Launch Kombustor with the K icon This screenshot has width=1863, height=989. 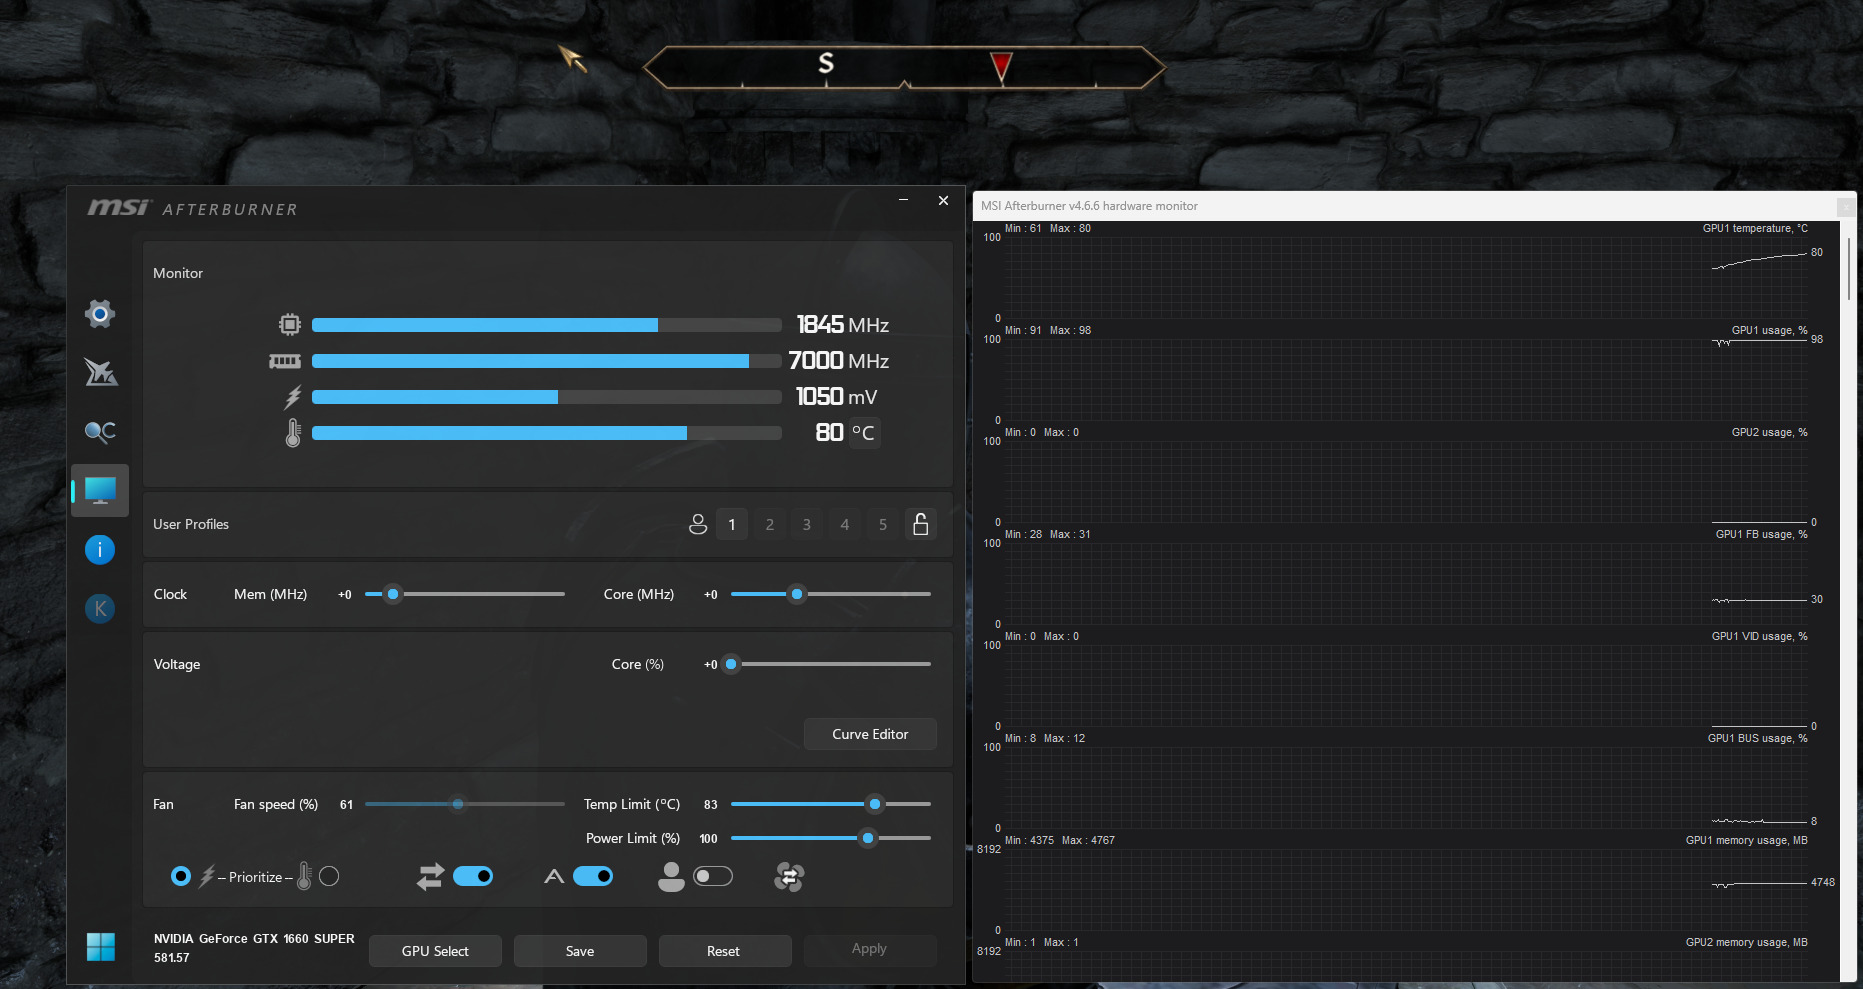click(100, 608)
